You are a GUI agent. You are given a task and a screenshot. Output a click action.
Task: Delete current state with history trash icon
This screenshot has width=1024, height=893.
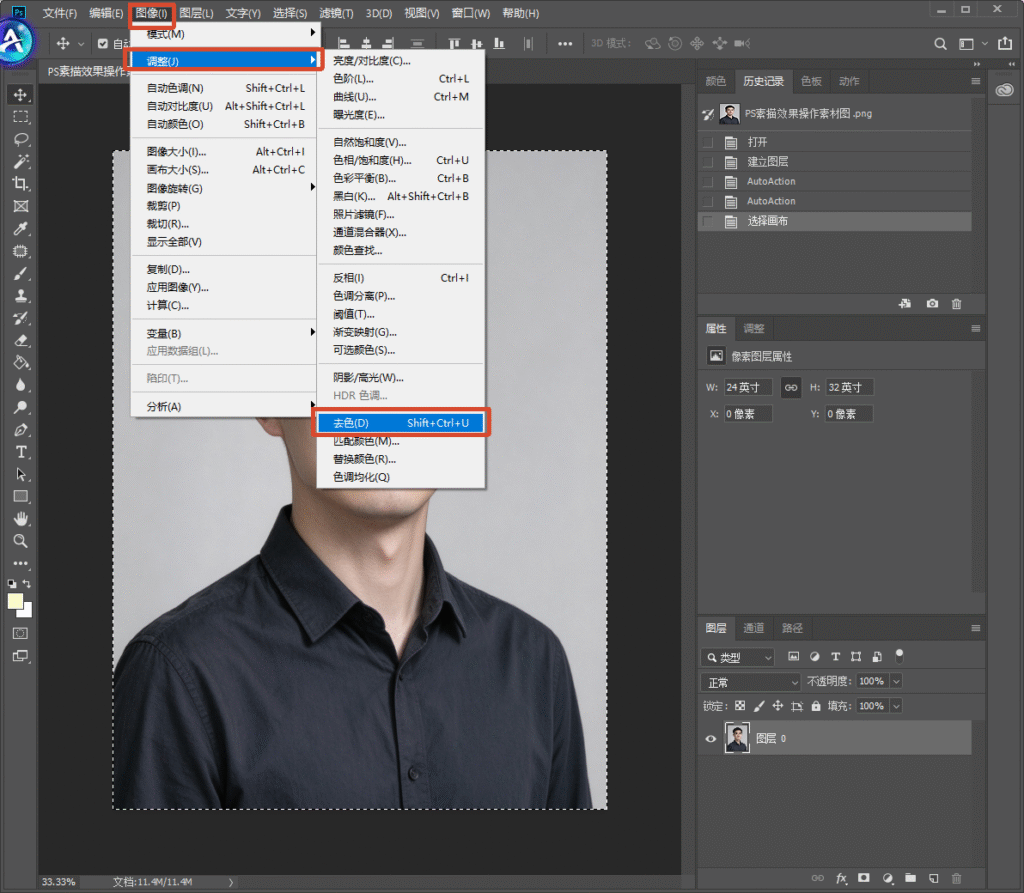[957, 304]
